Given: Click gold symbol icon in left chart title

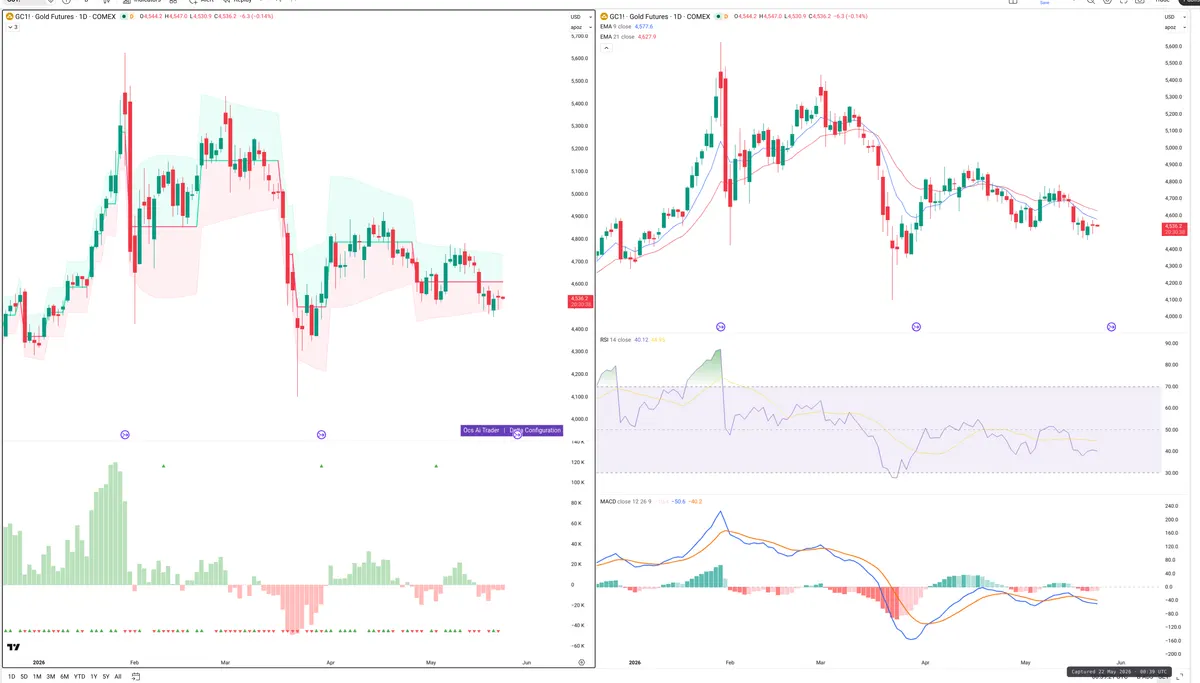Looking at the screenshot, I should pos(9,17).
